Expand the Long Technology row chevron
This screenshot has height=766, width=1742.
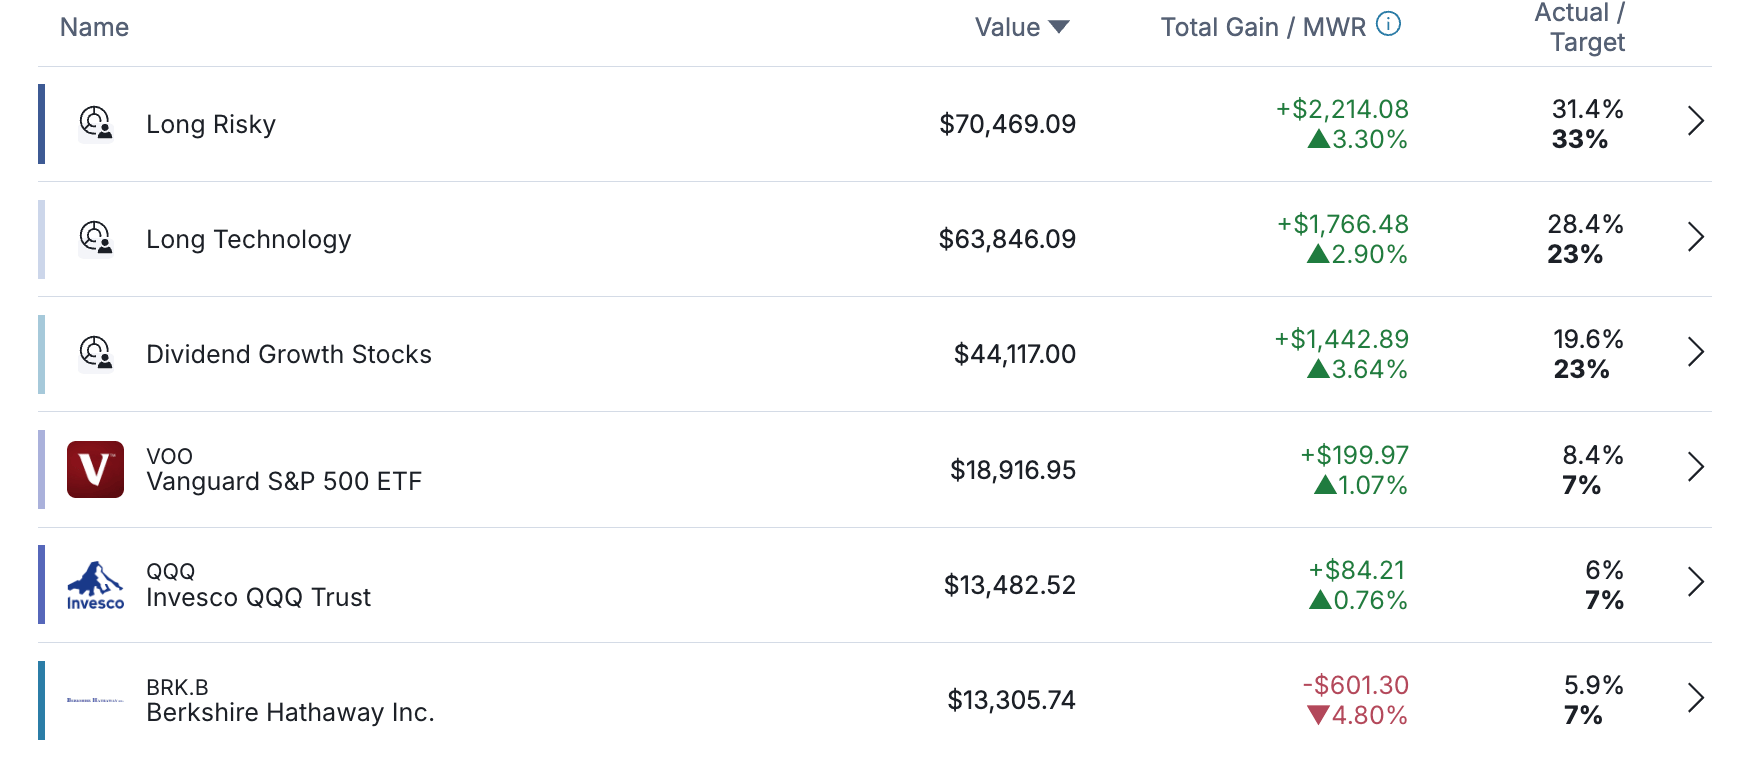tap(1695, 237)
